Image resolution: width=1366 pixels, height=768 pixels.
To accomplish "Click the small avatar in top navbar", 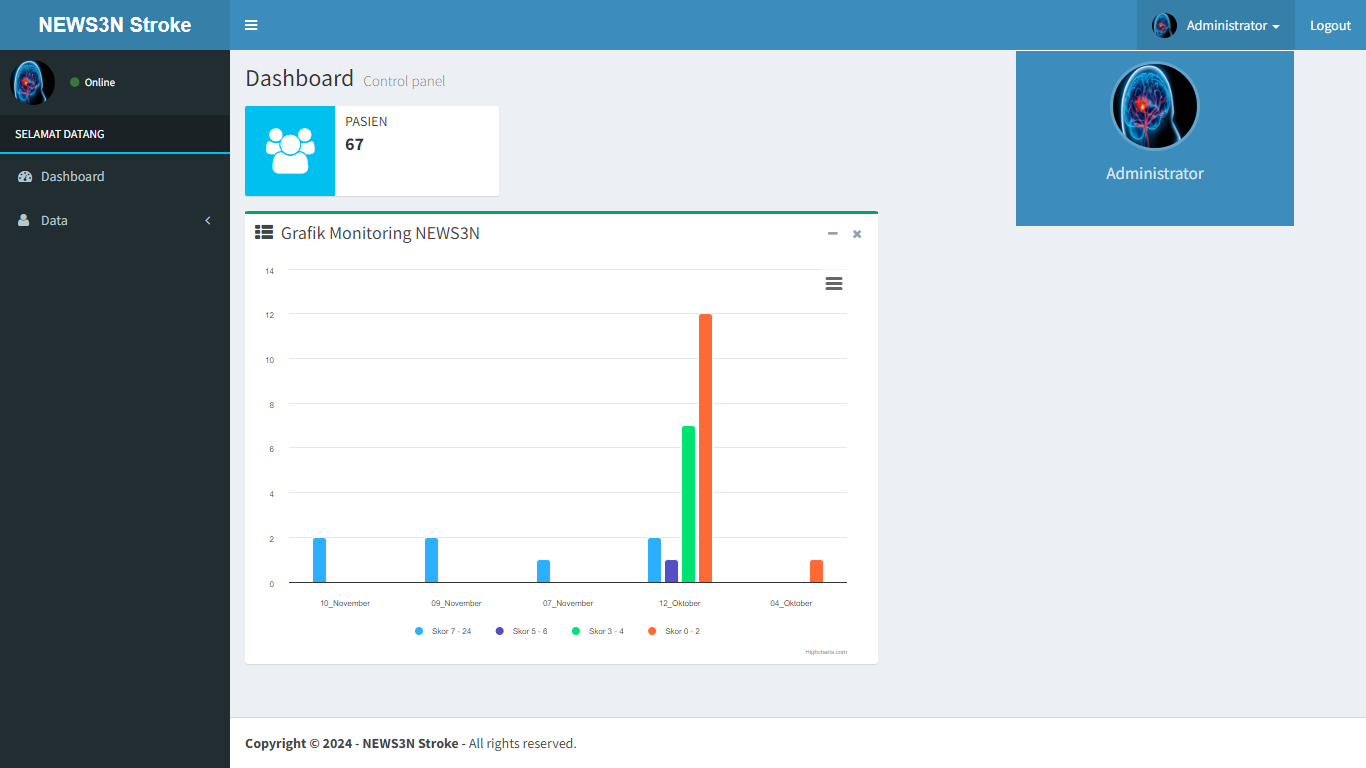I will tap(1164, 26).
